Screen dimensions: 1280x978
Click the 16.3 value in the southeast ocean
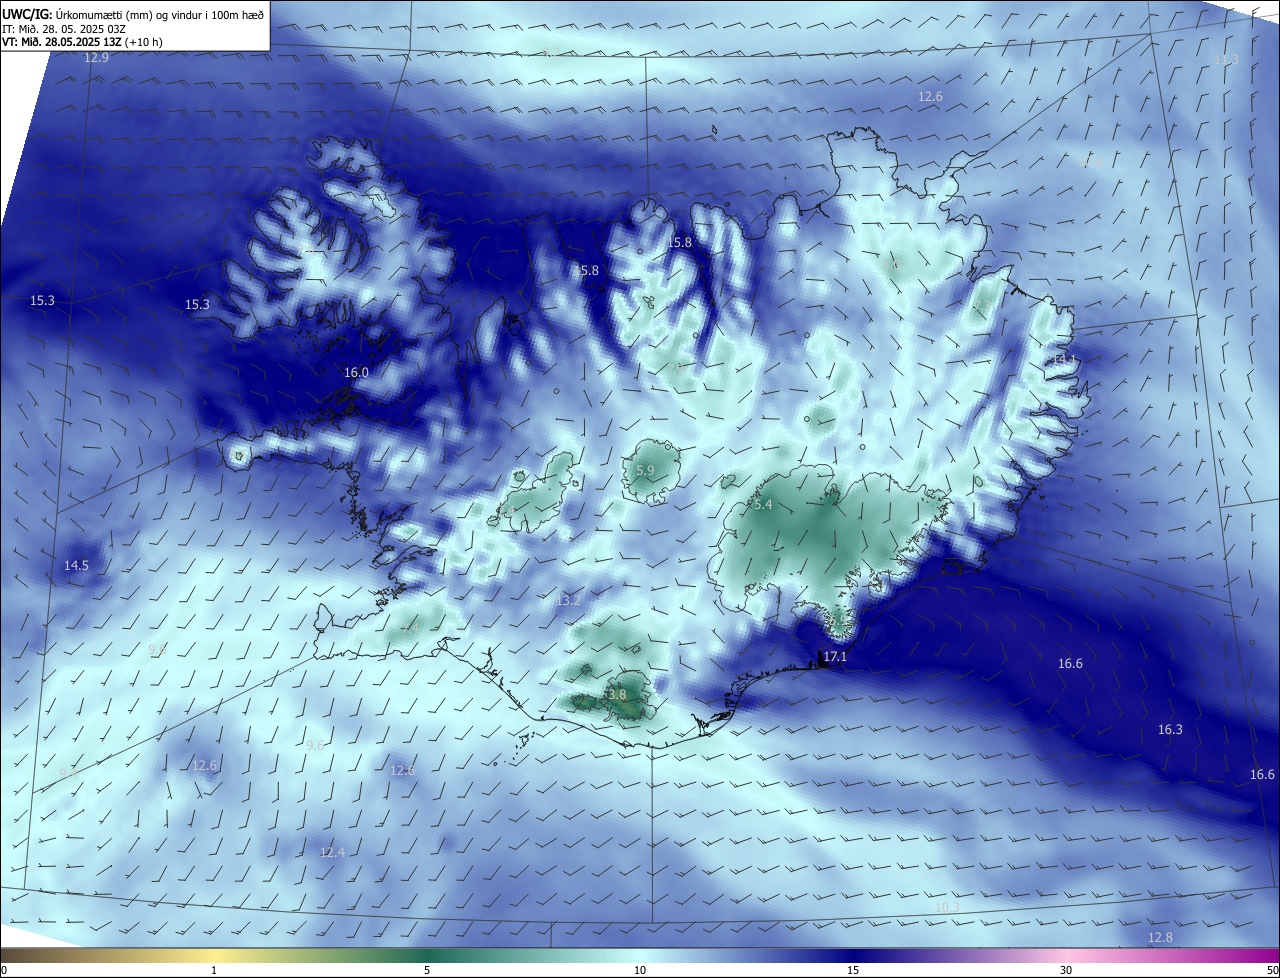pyautogui.click(x=1170, y=729)
